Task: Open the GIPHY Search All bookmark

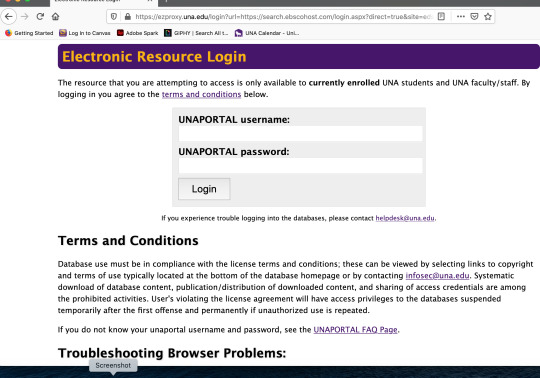Action: 196,33
